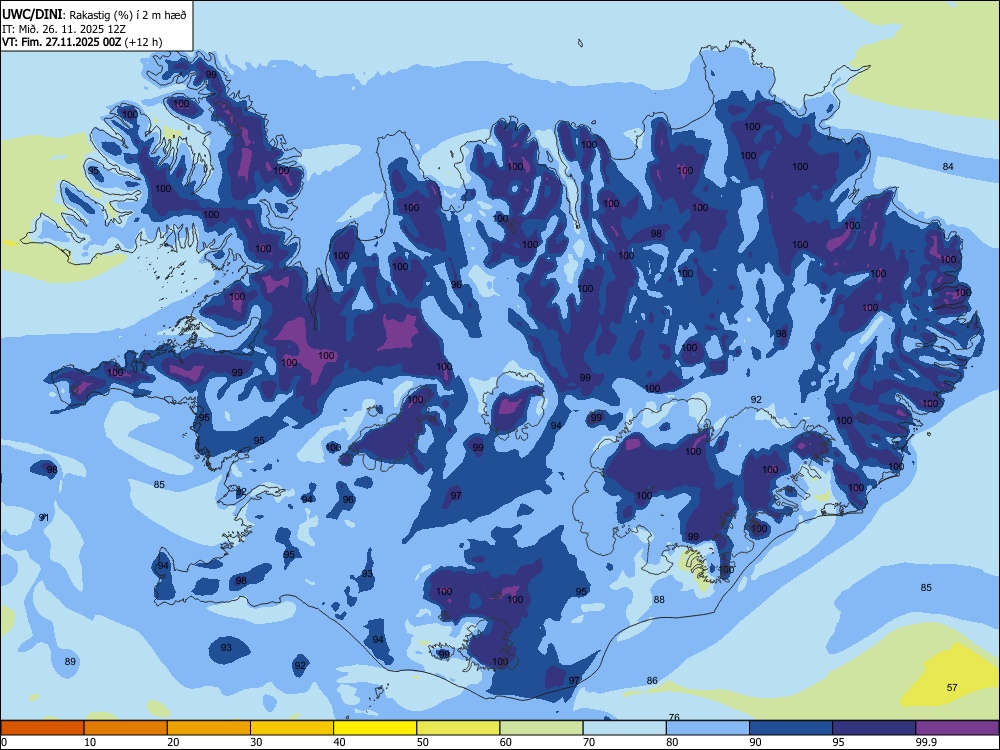Click the legend tick label '30'

(256, 742)
